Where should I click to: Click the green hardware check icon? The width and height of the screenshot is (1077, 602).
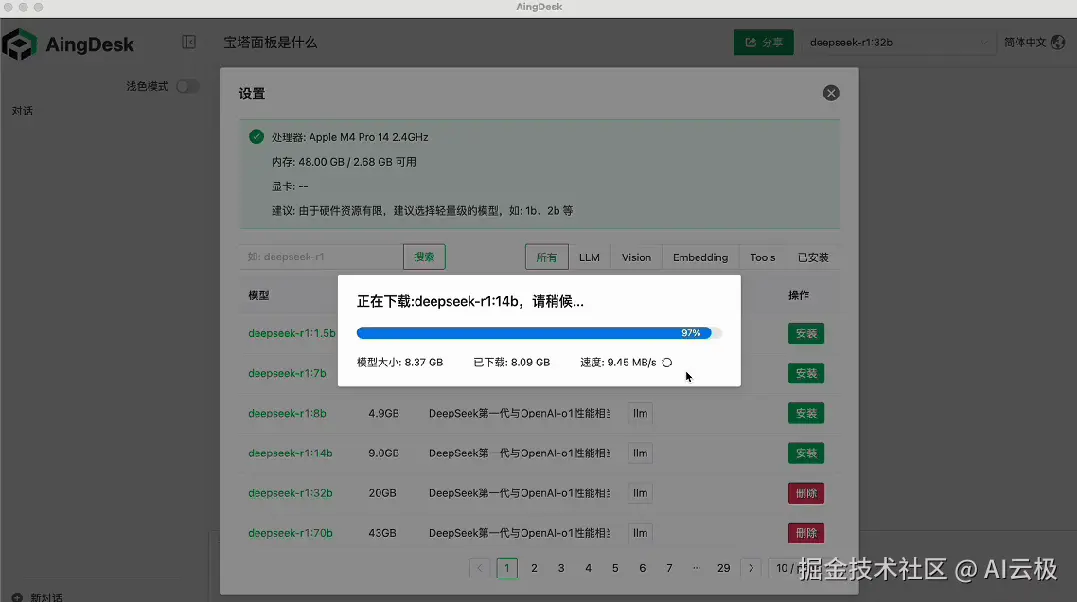click(x=256, y=137)
